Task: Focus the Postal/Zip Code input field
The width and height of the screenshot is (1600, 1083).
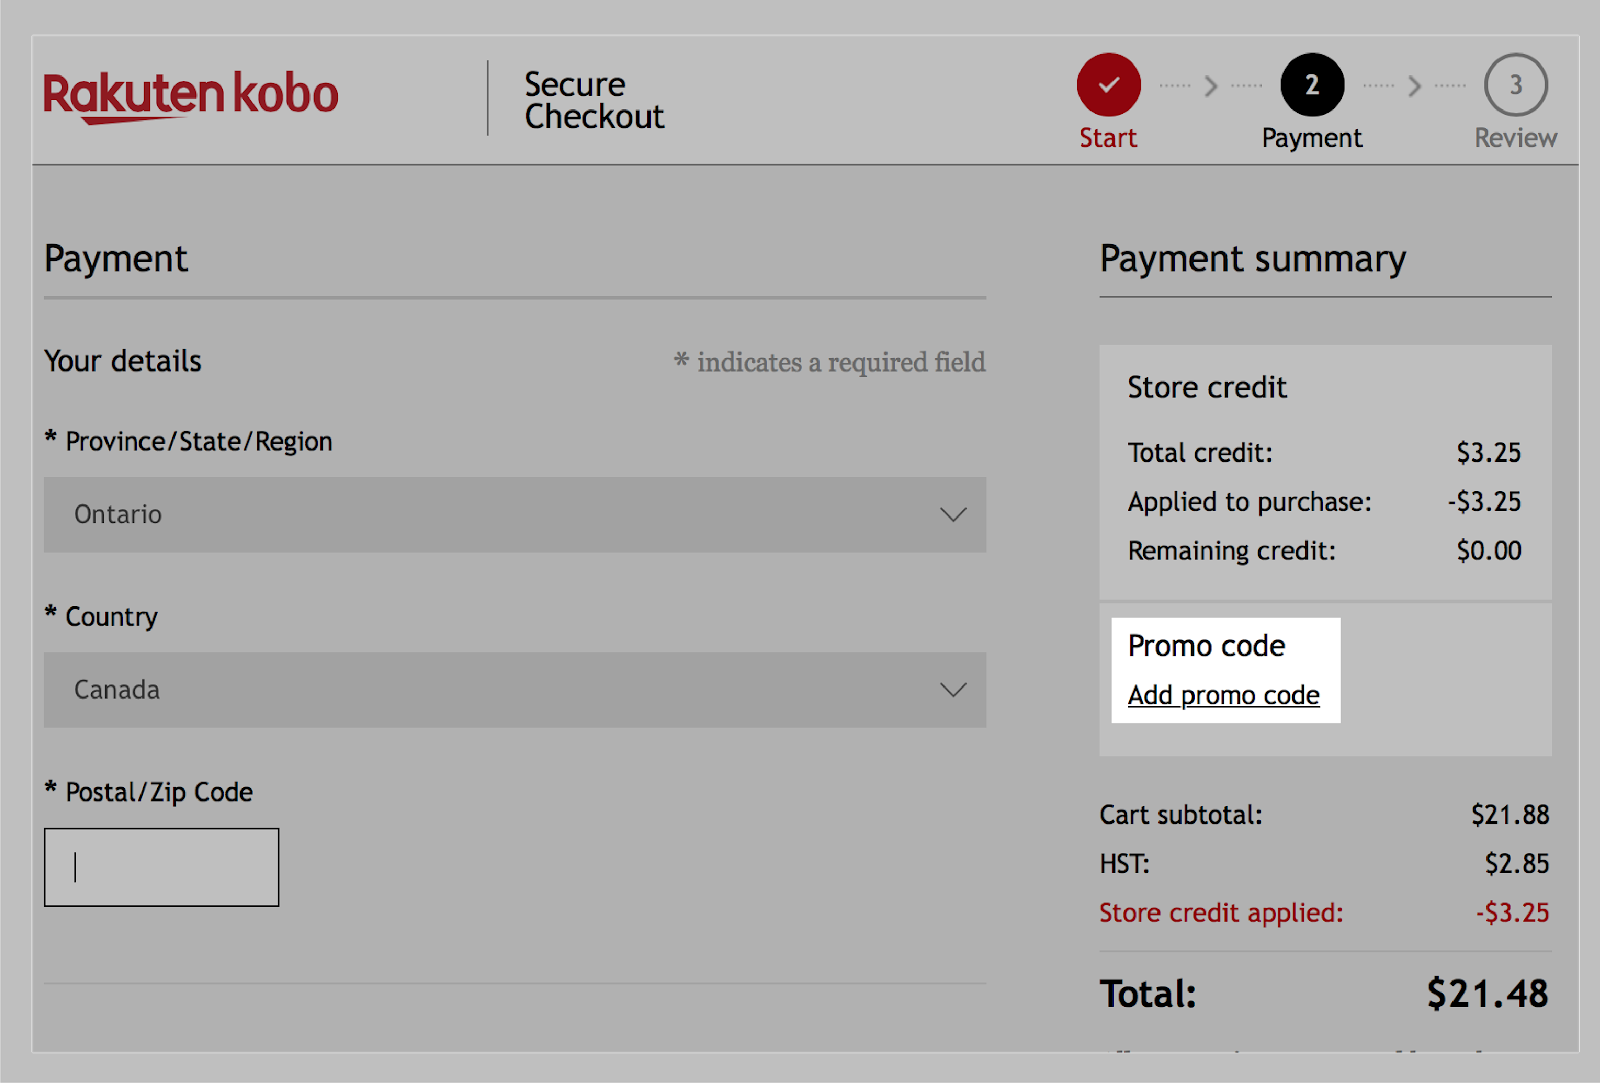Action: (x=161, y=867)
